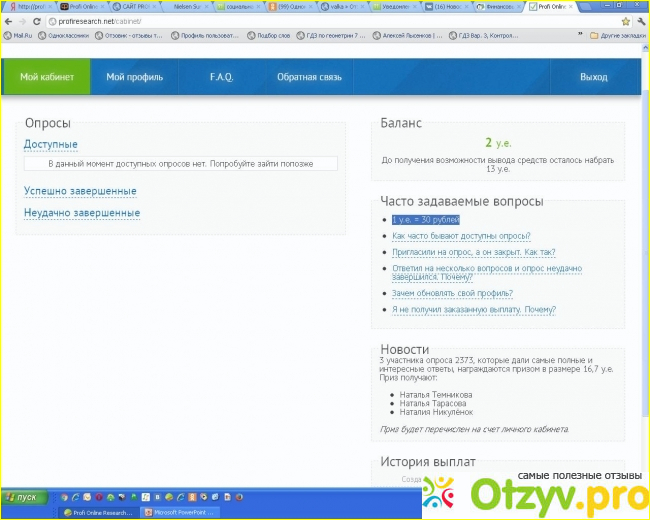The height and width of the screenshot is (520, 650).
Task: Go to the F.A.Q. menu item
Action: pyautogui.click(x=221, y=77)
